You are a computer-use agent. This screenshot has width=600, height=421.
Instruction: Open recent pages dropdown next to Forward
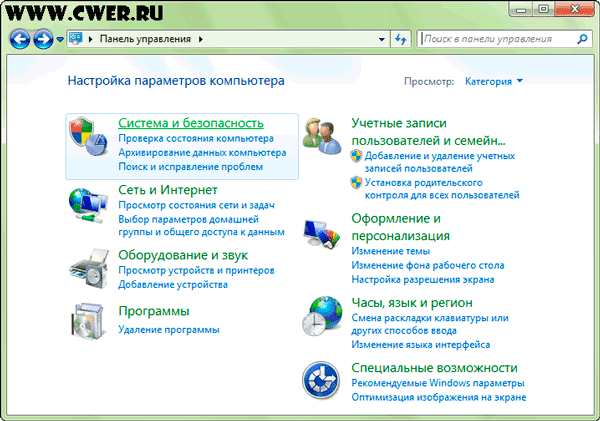click(61, 39)
